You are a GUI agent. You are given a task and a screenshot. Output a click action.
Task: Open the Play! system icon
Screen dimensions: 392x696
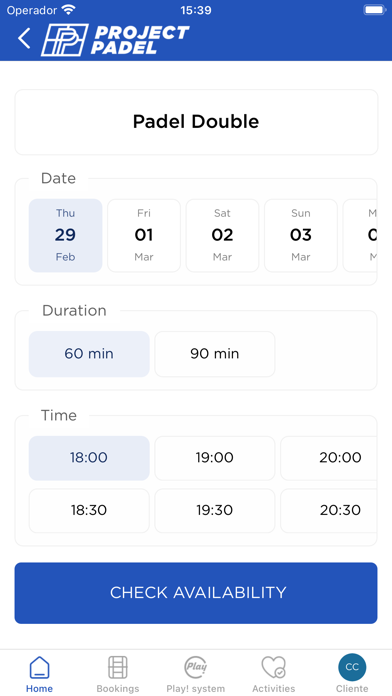click(x=196, y=667)
